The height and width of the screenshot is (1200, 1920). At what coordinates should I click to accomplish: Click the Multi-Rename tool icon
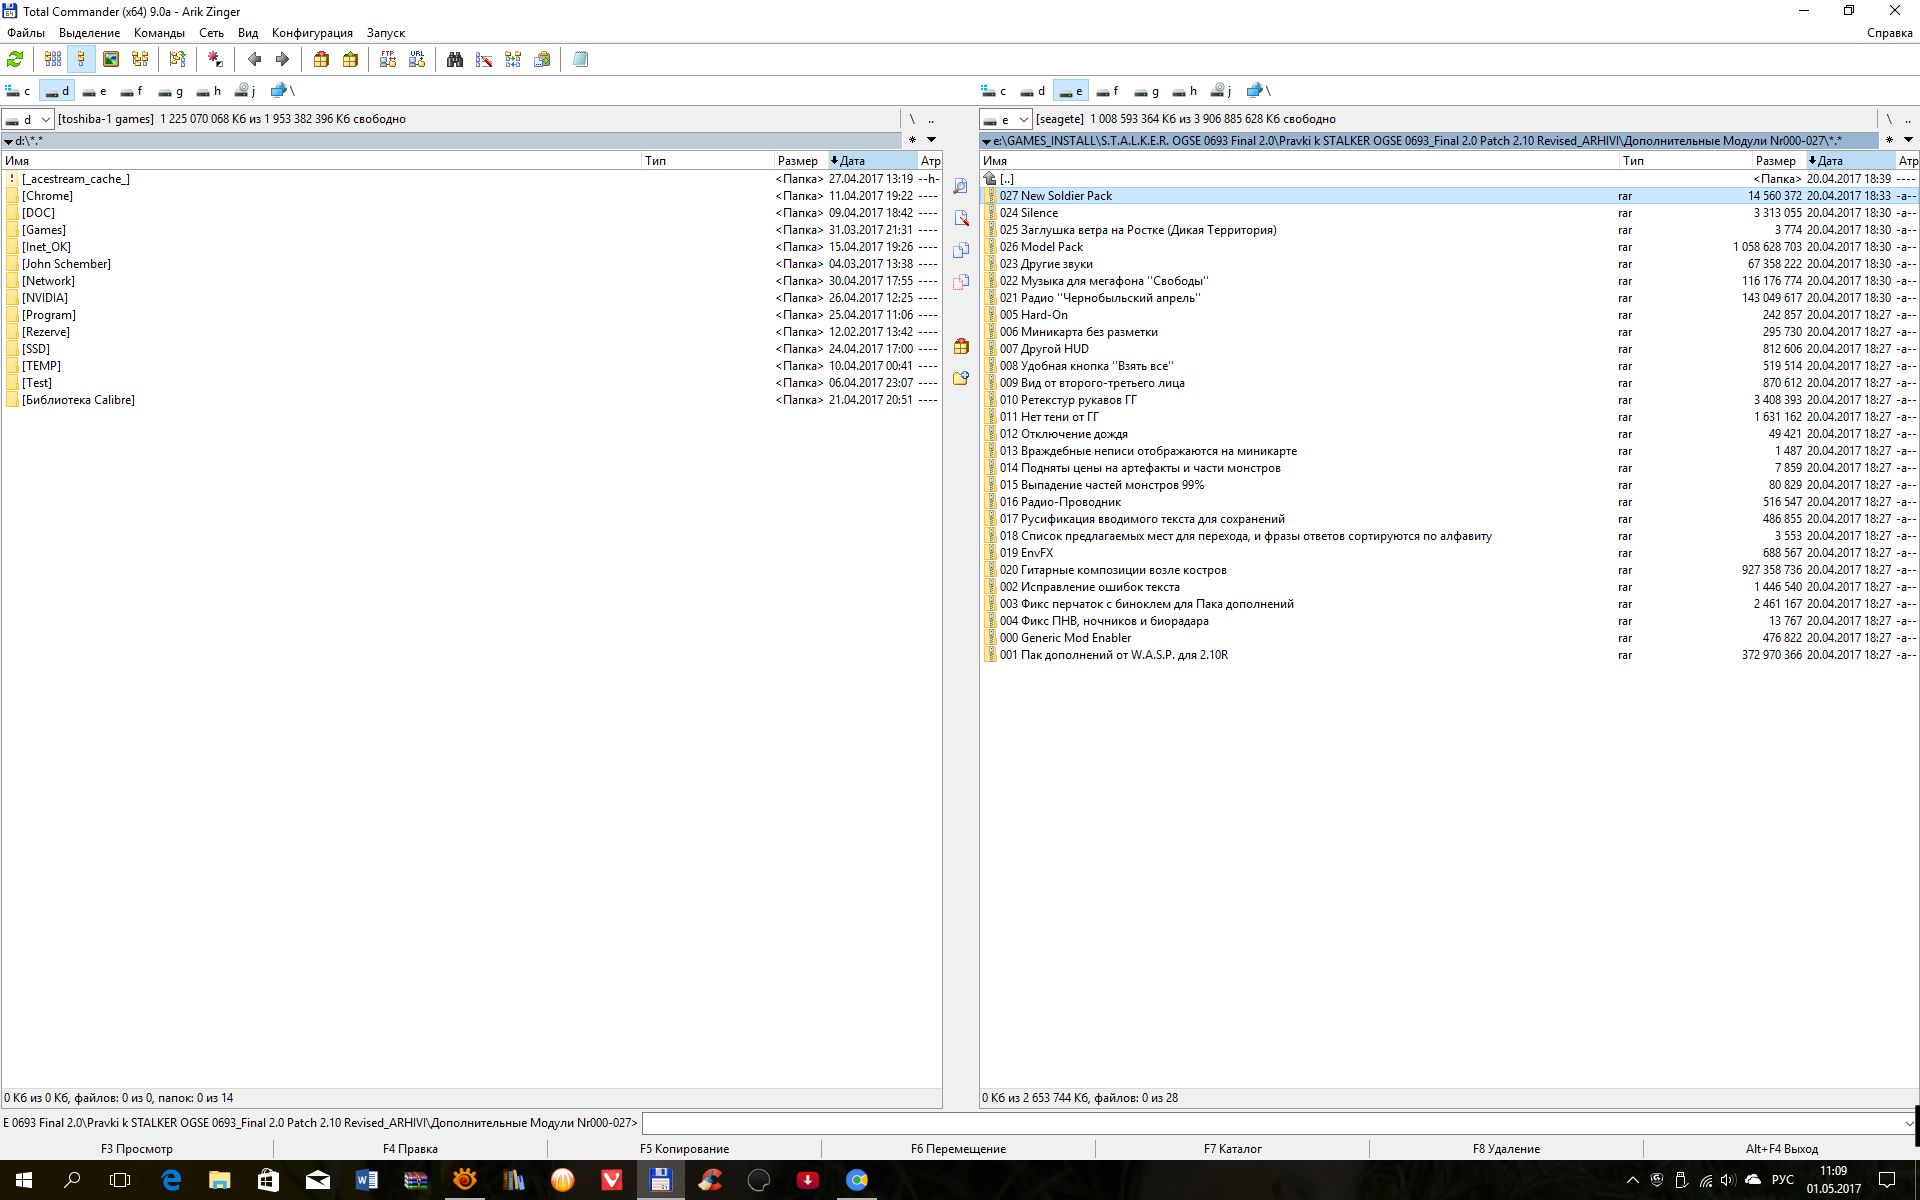click(x=484, y=60)
